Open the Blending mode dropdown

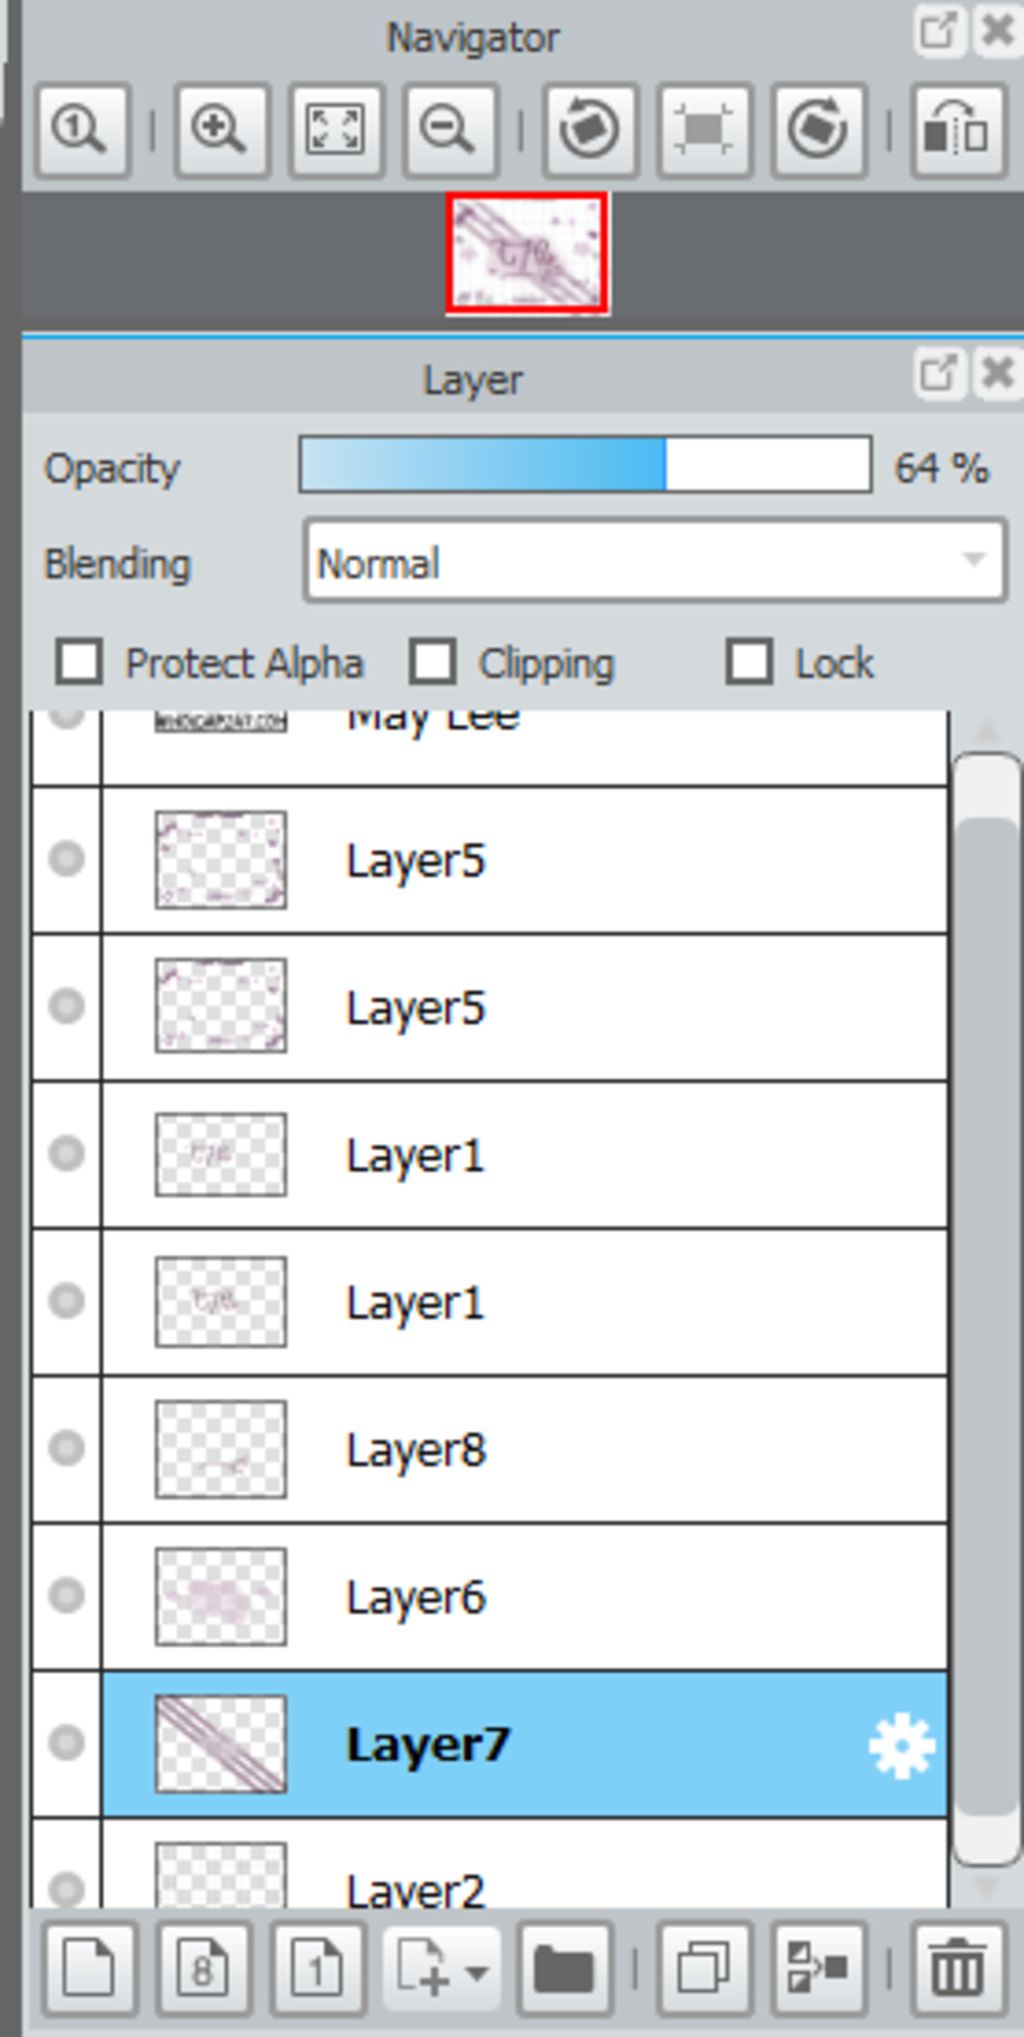pos(655,561)
